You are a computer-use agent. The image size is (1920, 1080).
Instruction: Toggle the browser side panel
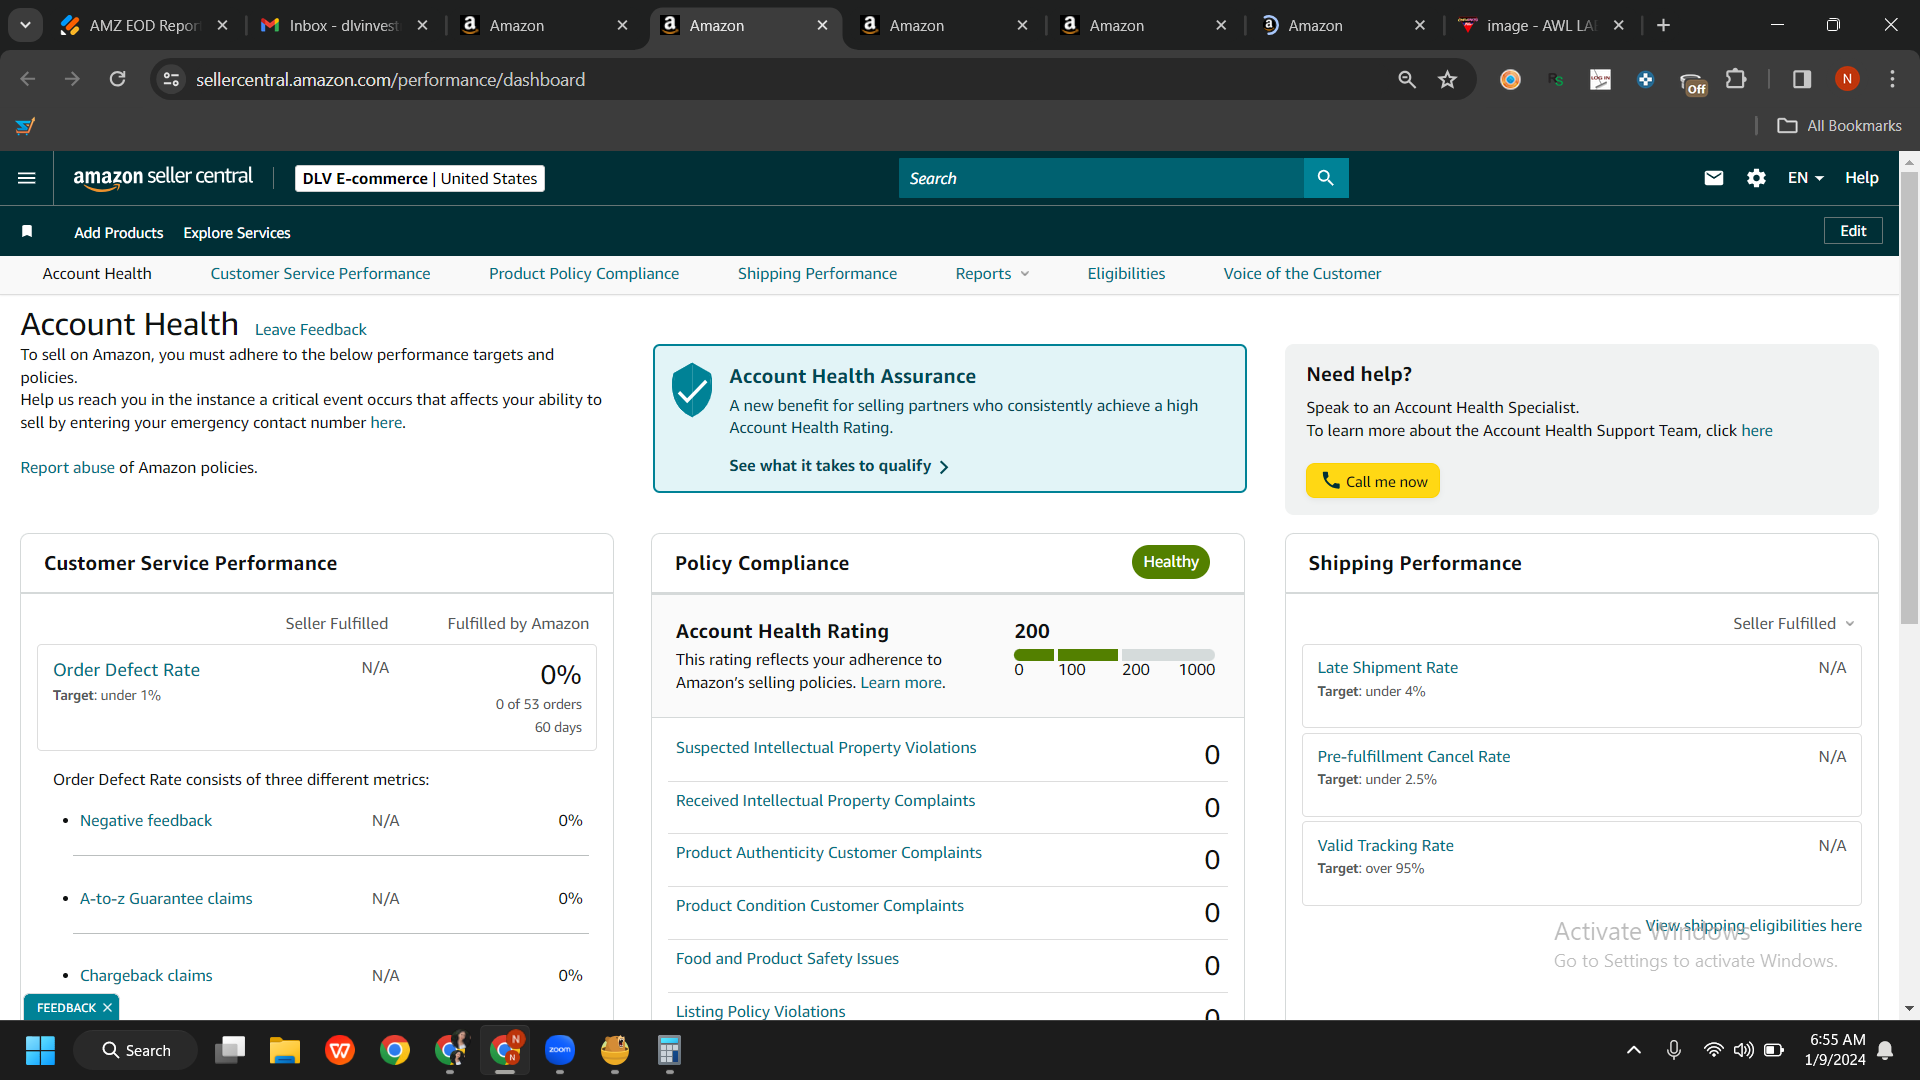pos(1802,79)
